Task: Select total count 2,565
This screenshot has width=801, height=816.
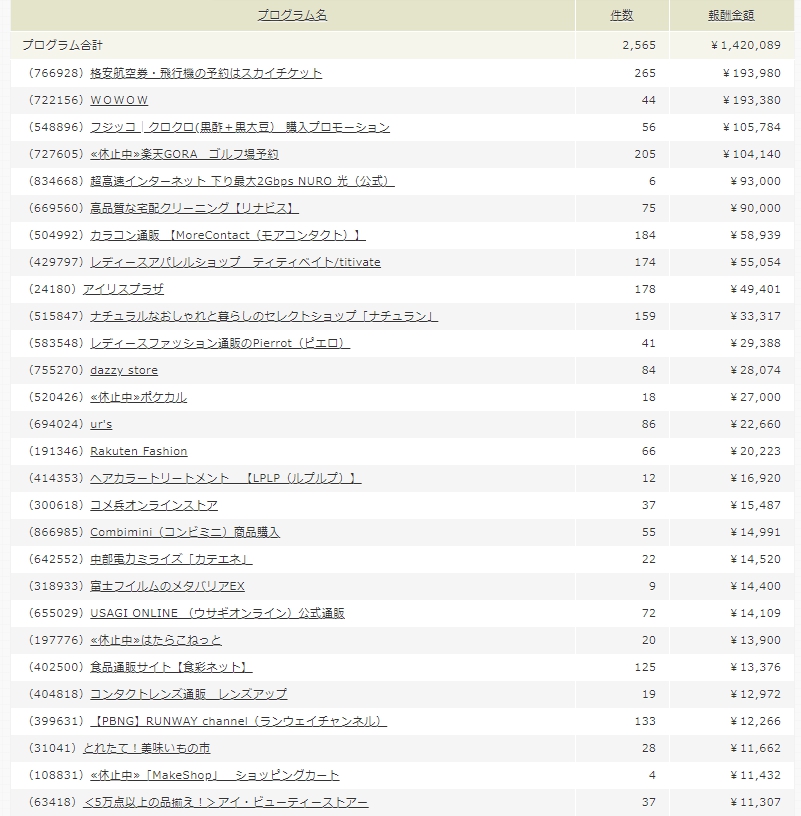Action: (x=639, y=46)
